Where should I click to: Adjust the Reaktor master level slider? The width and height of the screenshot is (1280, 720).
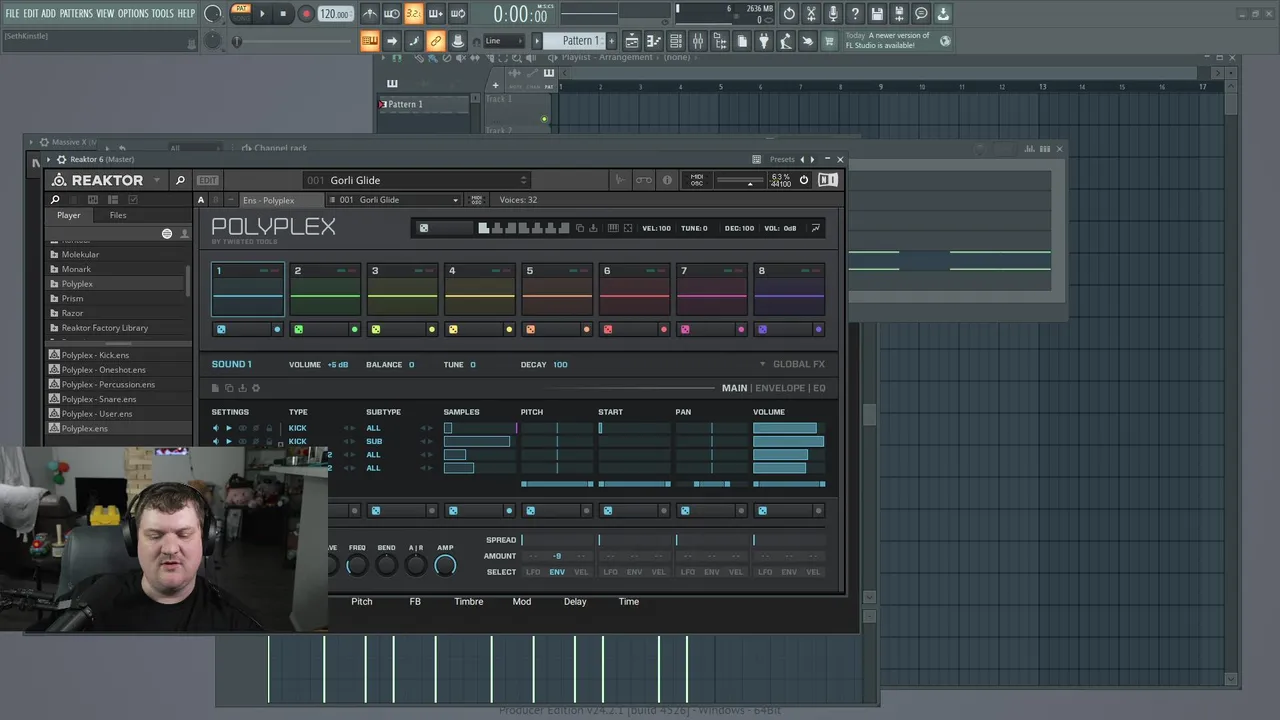click(739, 182)
